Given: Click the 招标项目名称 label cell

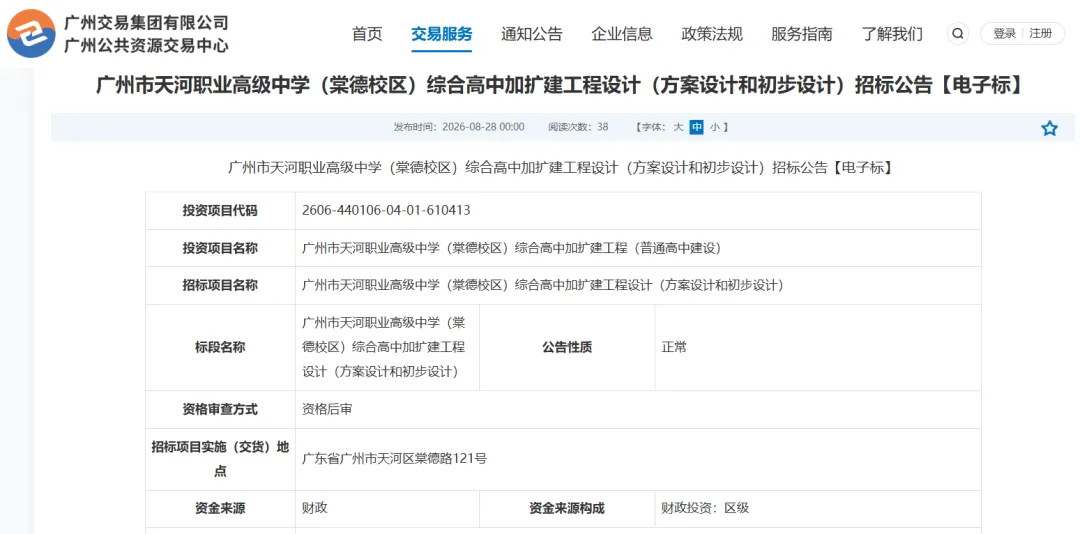Looking at the screenshot, I should pyautogui.click(x=220, y=285).
